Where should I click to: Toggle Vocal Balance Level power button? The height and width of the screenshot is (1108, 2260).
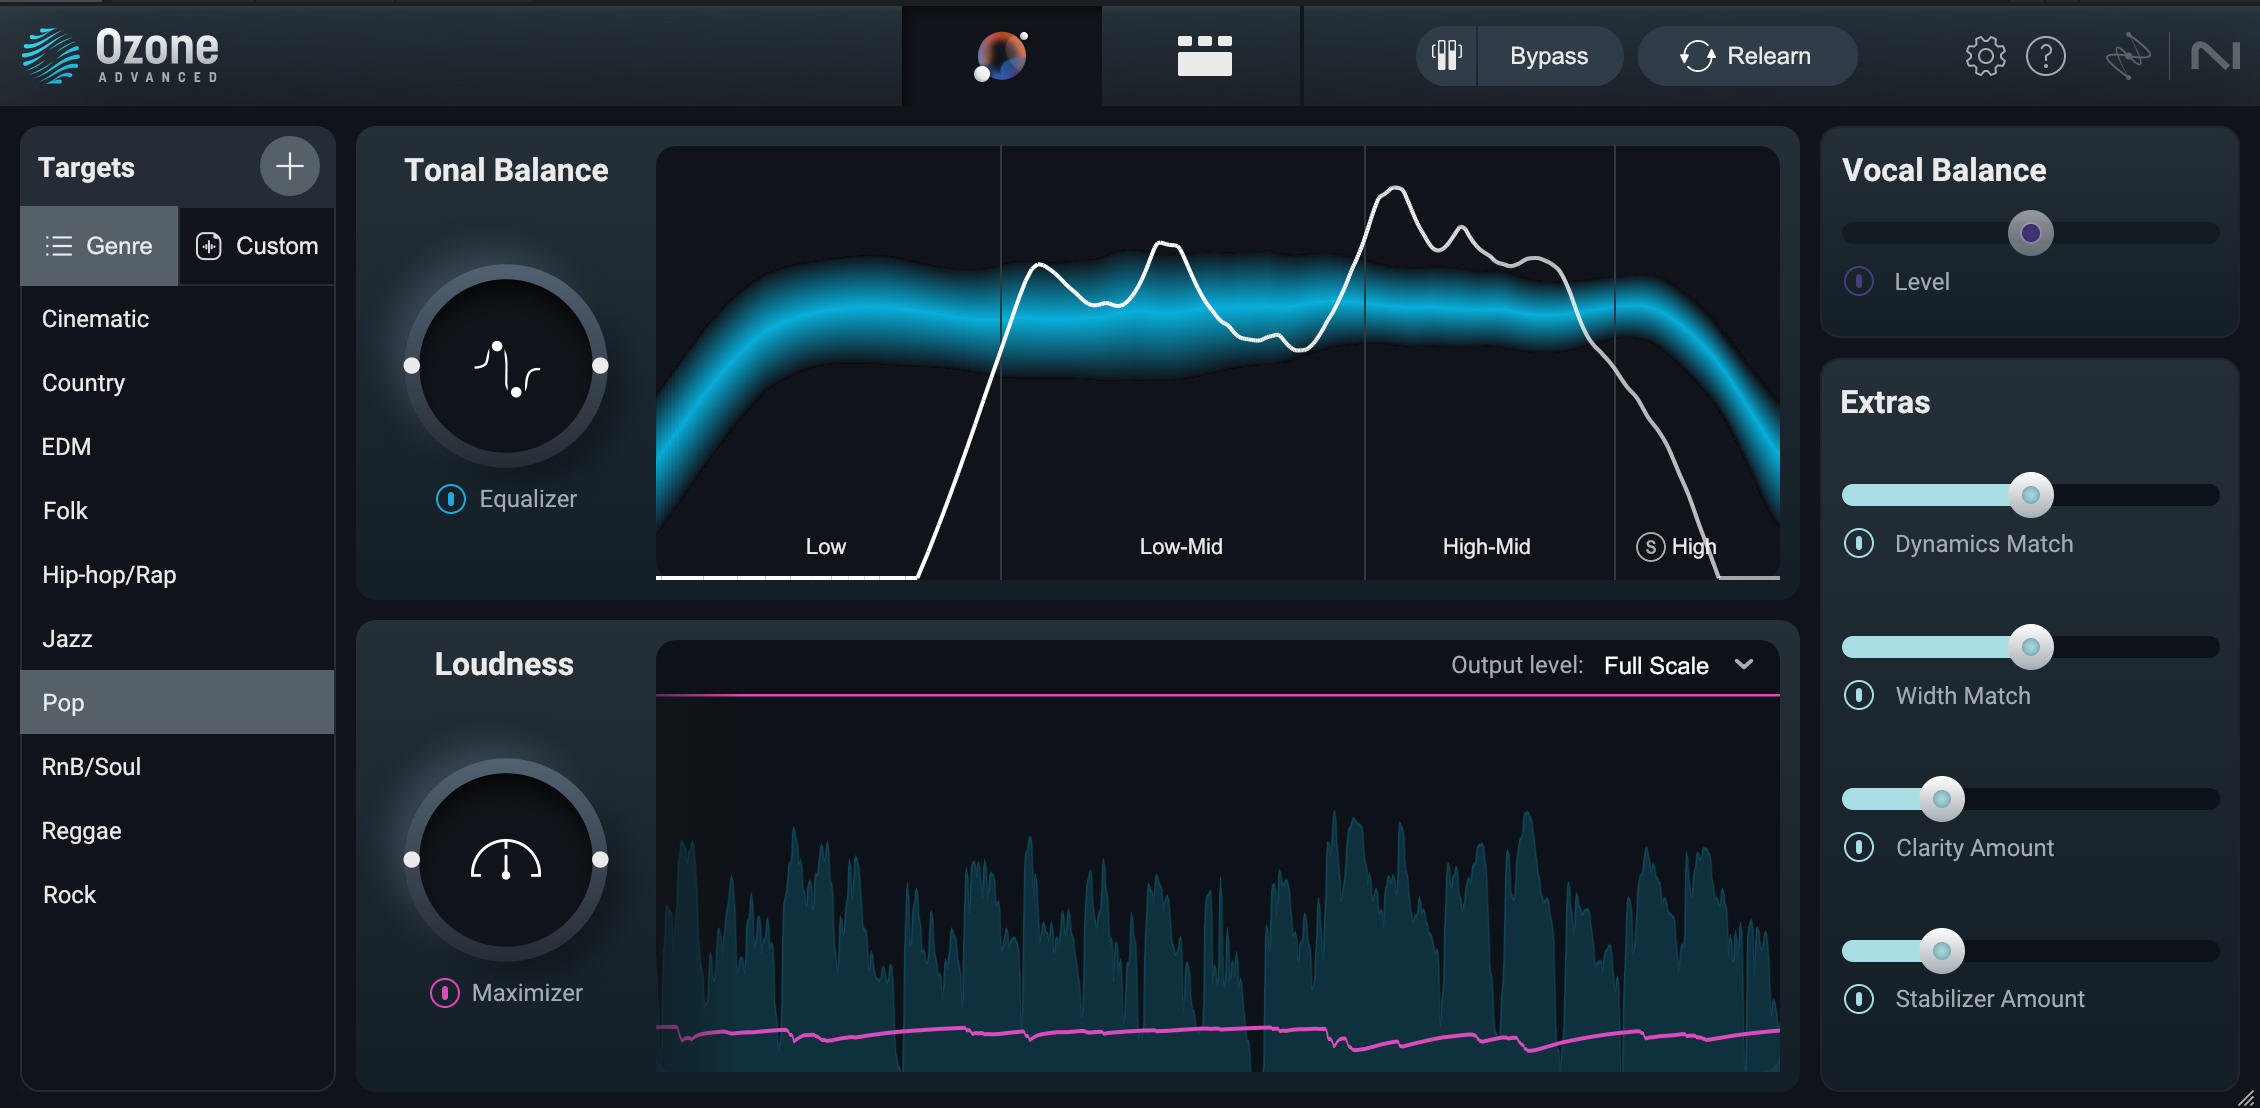[x=1859, y=282]
